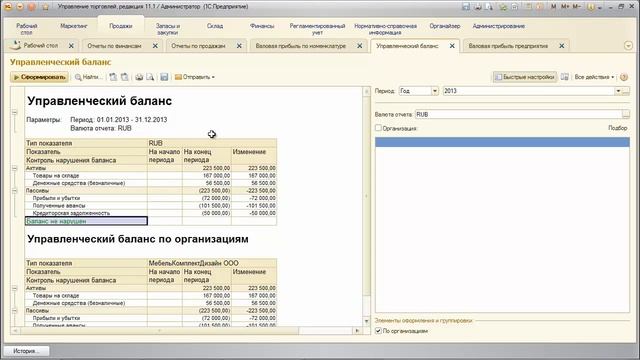Collapse the Параметры section expander
This screenshot has width=640, height=360.
point(15,112)
